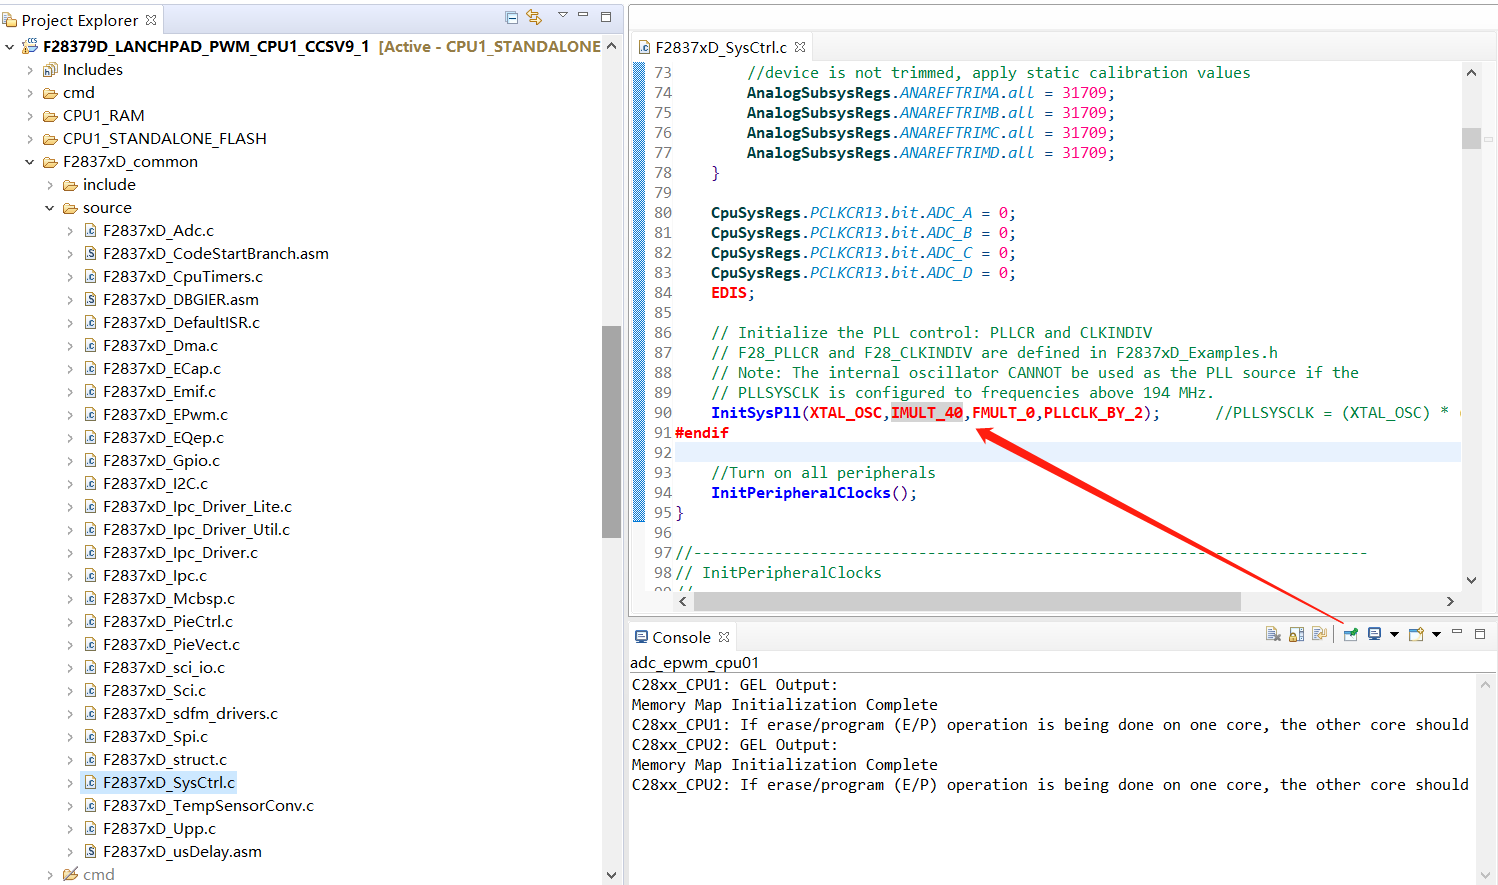Clear the Console output

coord(1273,634)
